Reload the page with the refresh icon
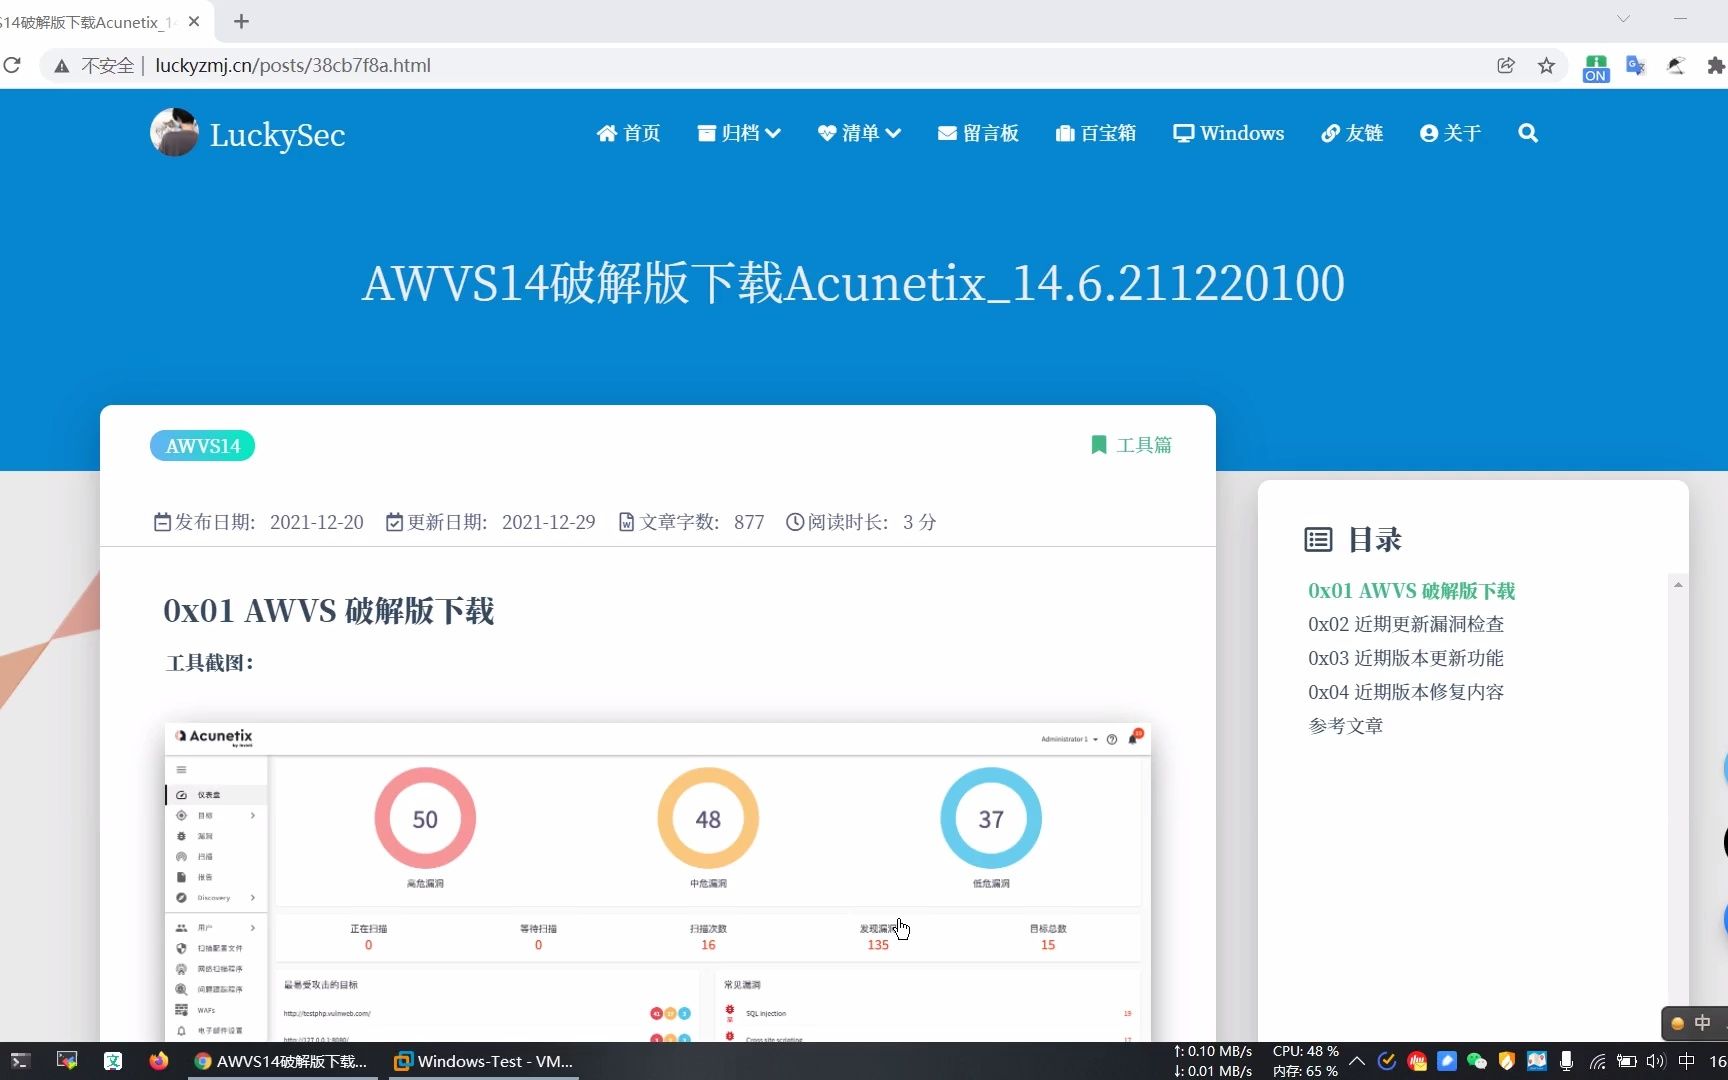1728x1080 pixels. tap(13, 65)
